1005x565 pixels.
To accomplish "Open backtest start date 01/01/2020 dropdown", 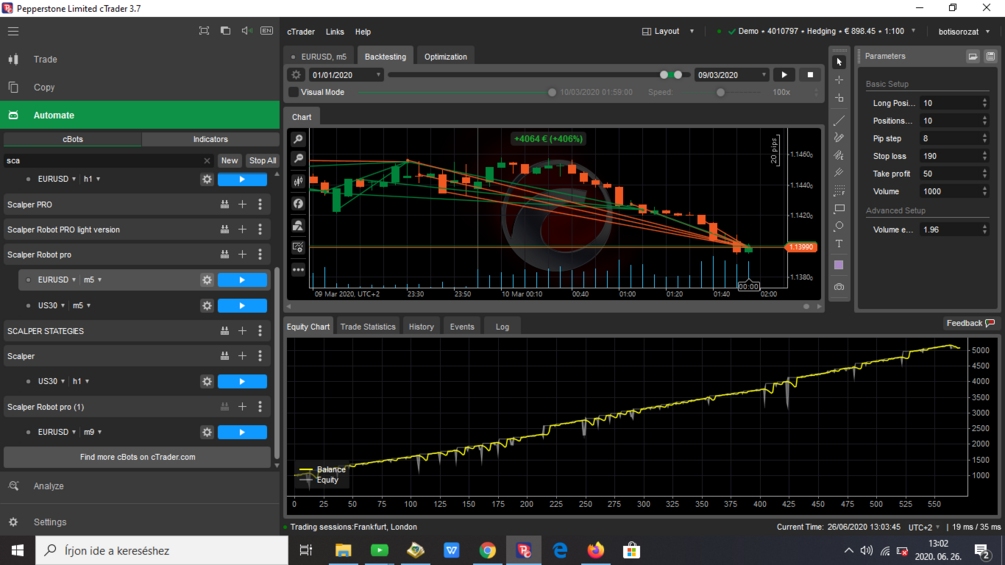I will pyautogui.click(x=345, y=75).
